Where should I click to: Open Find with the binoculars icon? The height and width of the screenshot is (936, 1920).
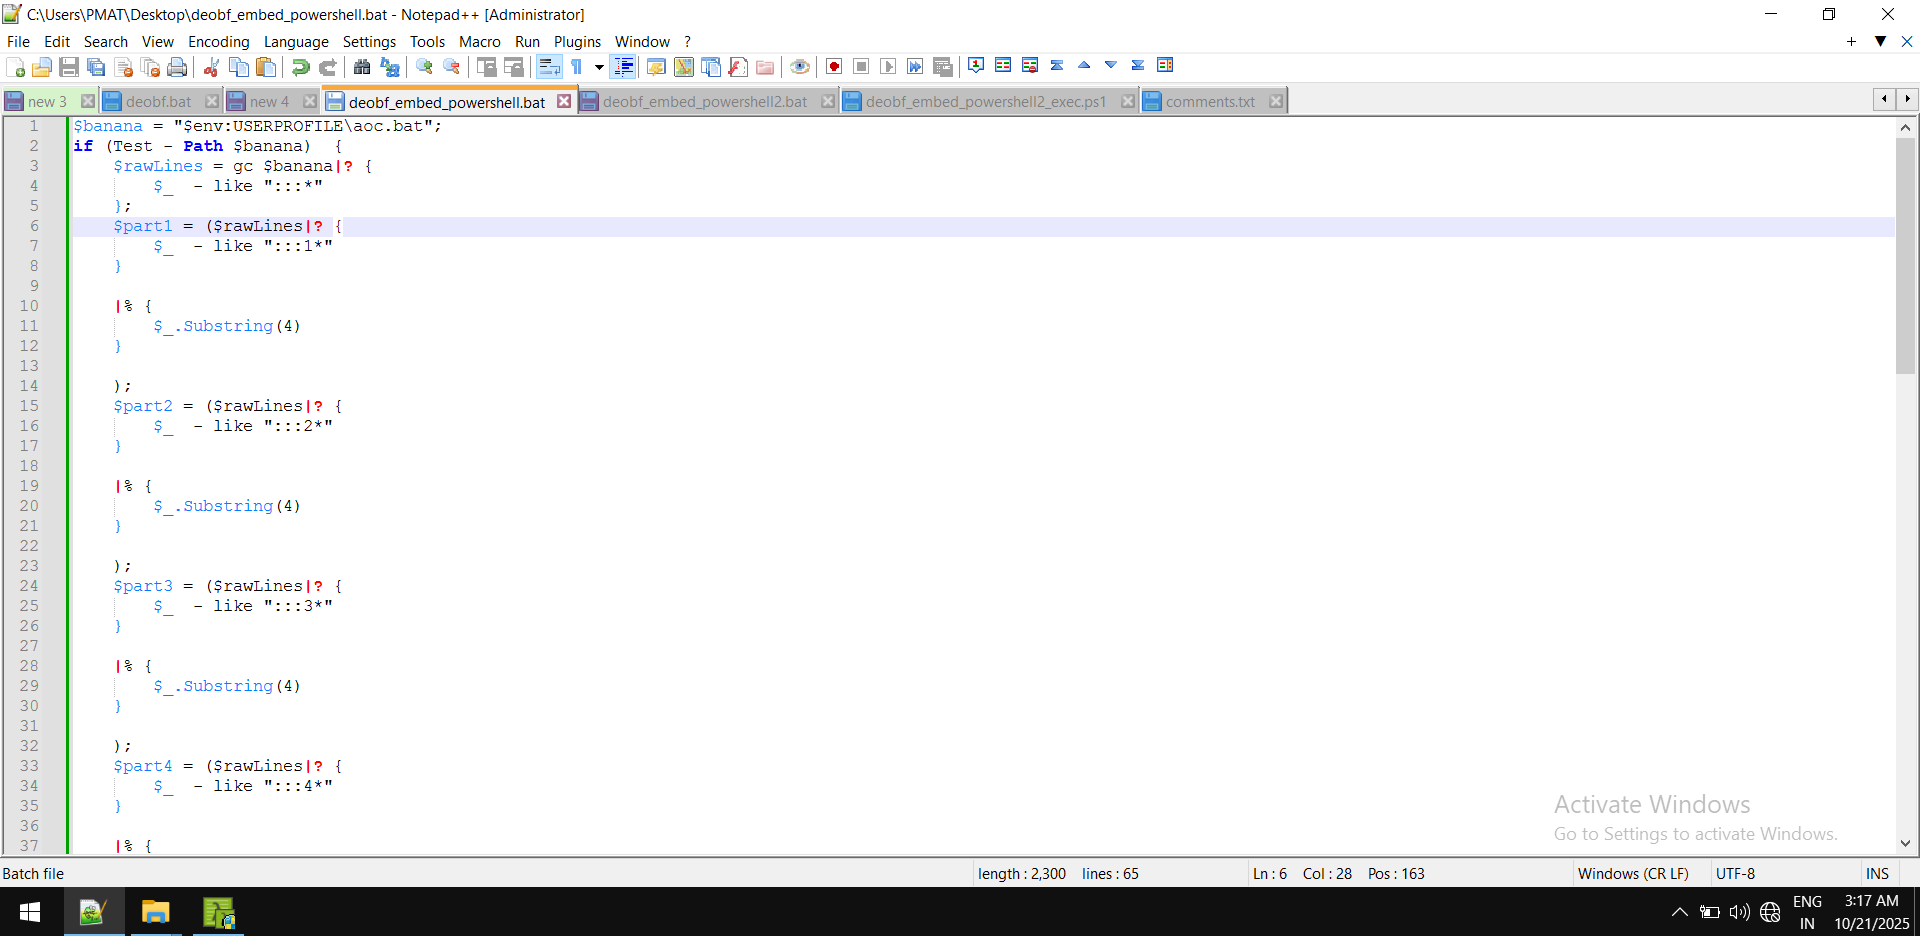coord(362,67)
